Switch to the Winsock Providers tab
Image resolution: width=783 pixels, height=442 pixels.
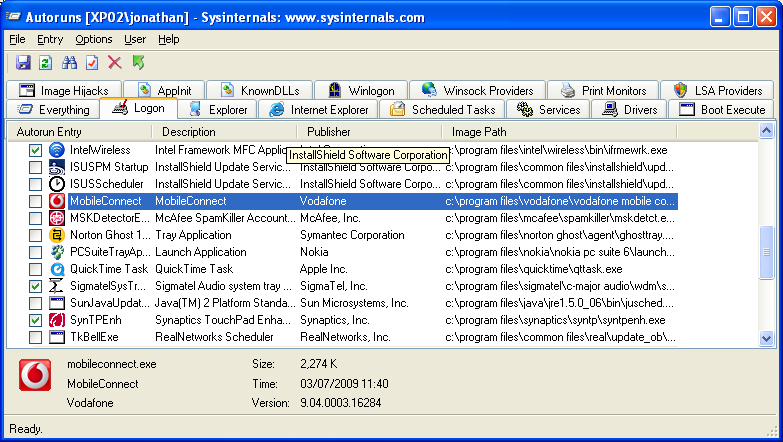tap(477, 90)
